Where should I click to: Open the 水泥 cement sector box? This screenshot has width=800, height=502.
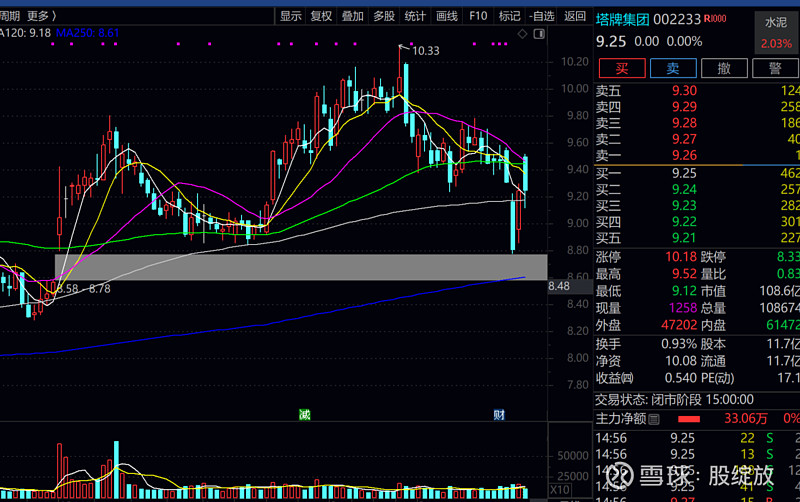point(776,32)
